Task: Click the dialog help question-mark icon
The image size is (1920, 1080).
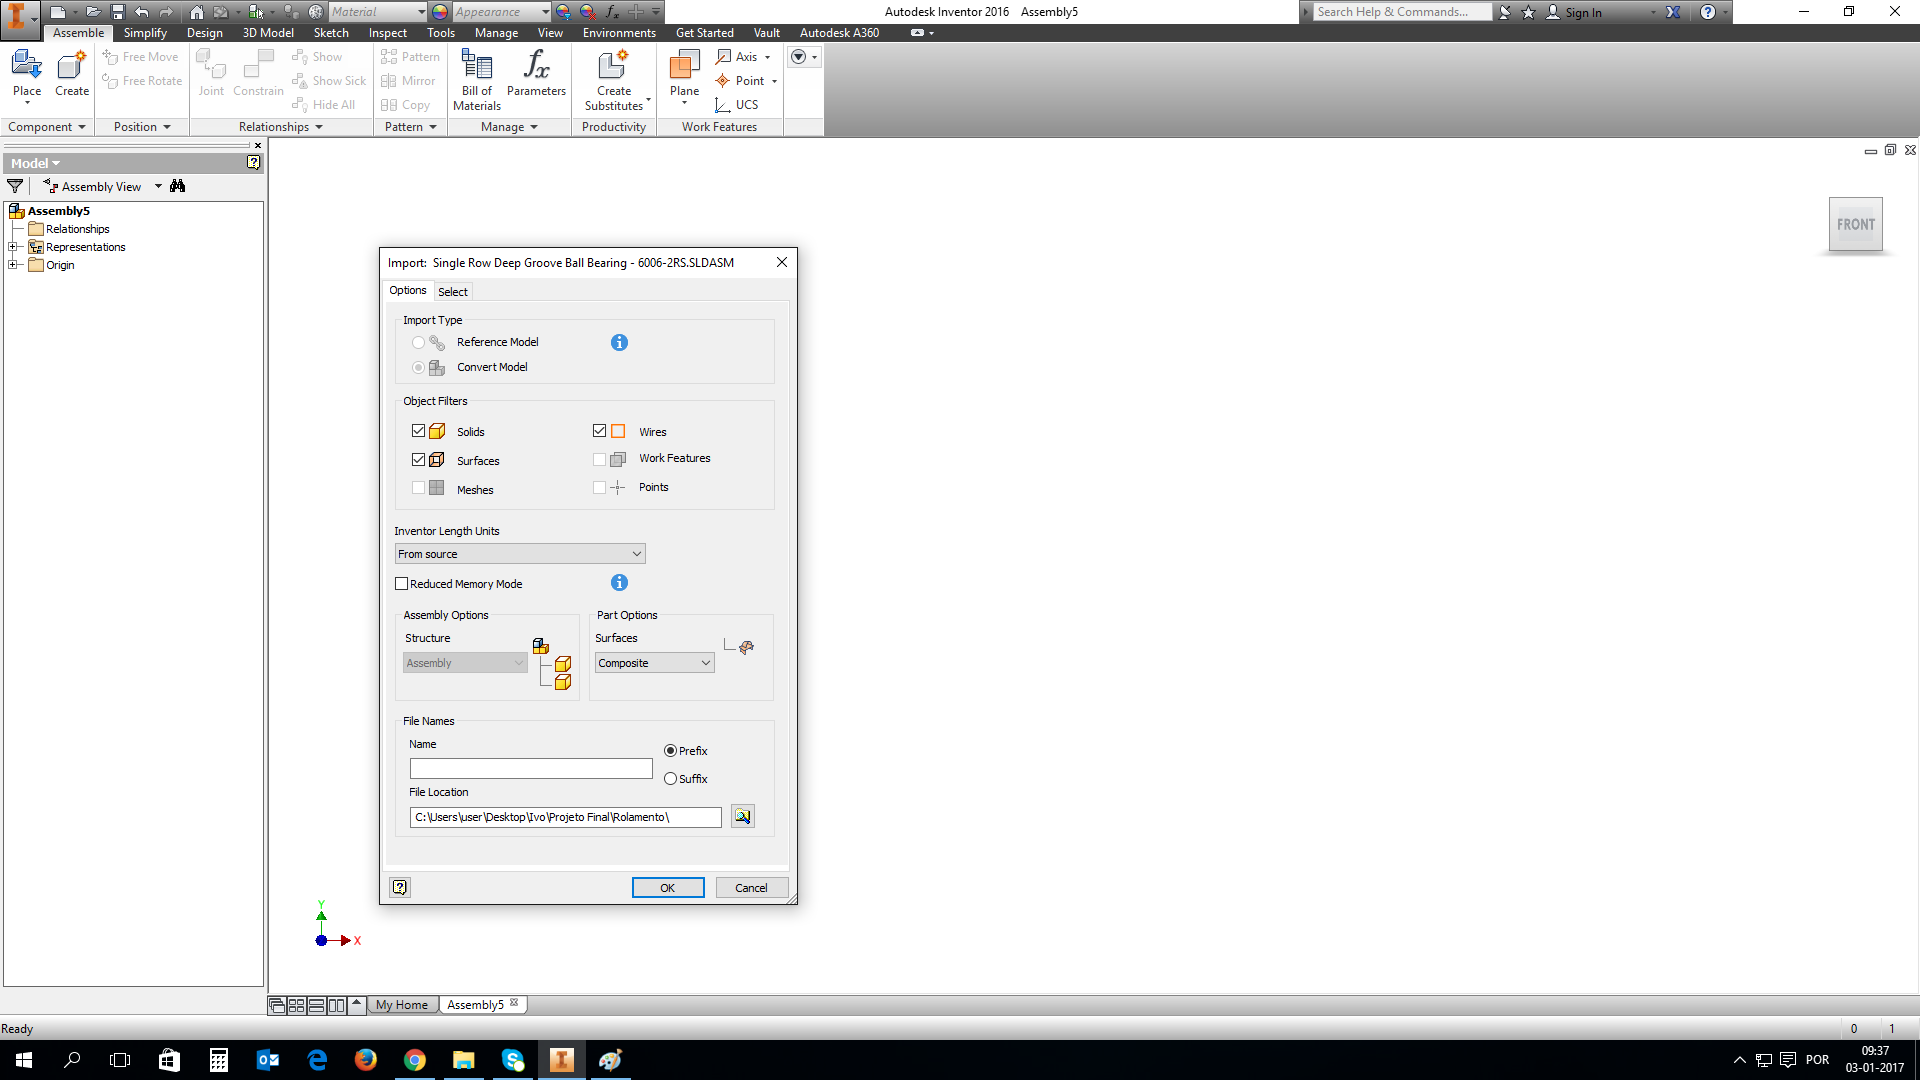Action: coord(400,887)
